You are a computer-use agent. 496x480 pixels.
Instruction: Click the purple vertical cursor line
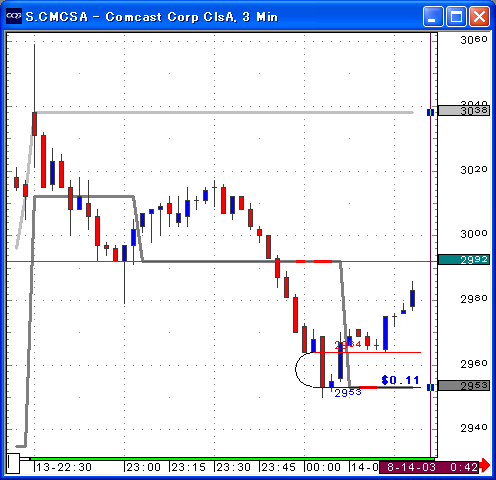(x=431, y=245)
